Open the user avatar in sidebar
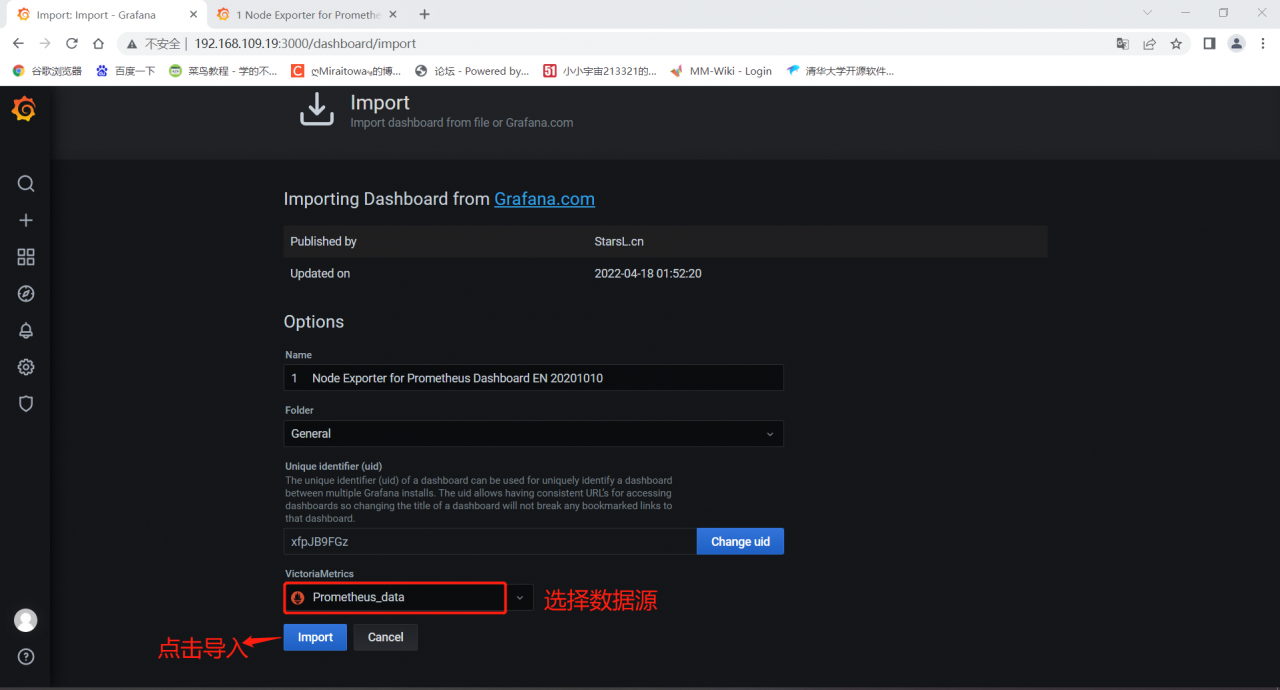1280x690 pixels. [x=26, y=620]
